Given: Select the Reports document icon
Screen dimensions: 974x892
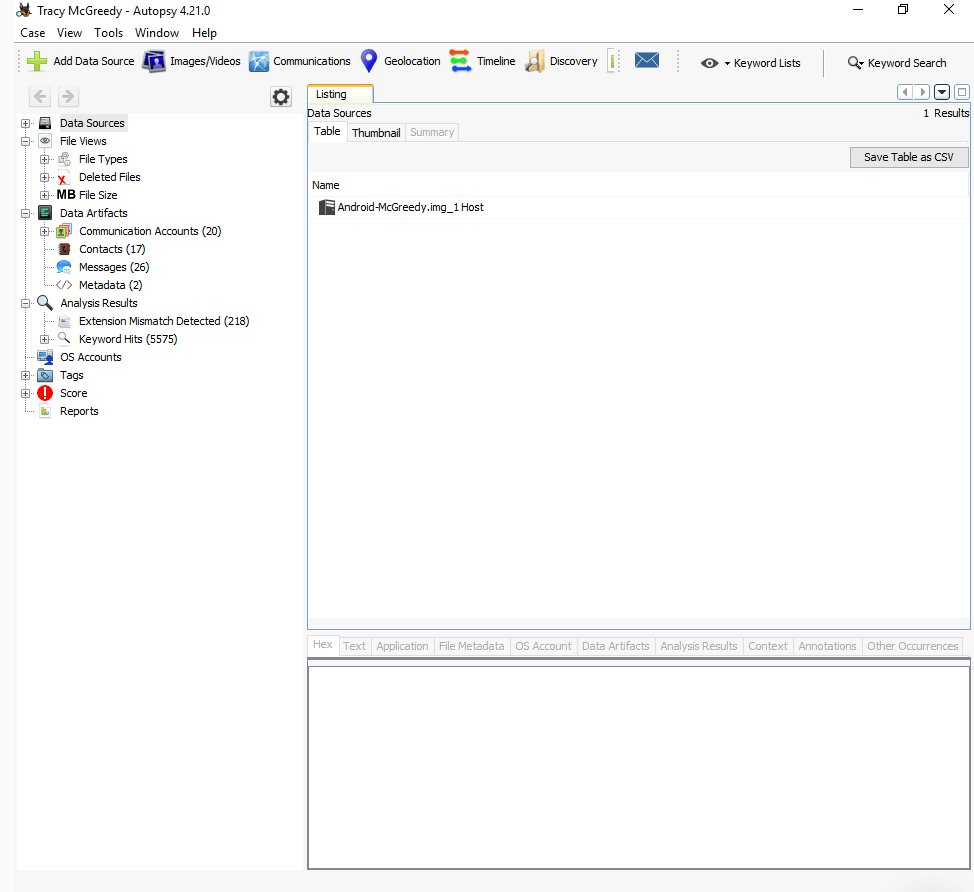Looking at the screenshot, I should tap(45, 411).
